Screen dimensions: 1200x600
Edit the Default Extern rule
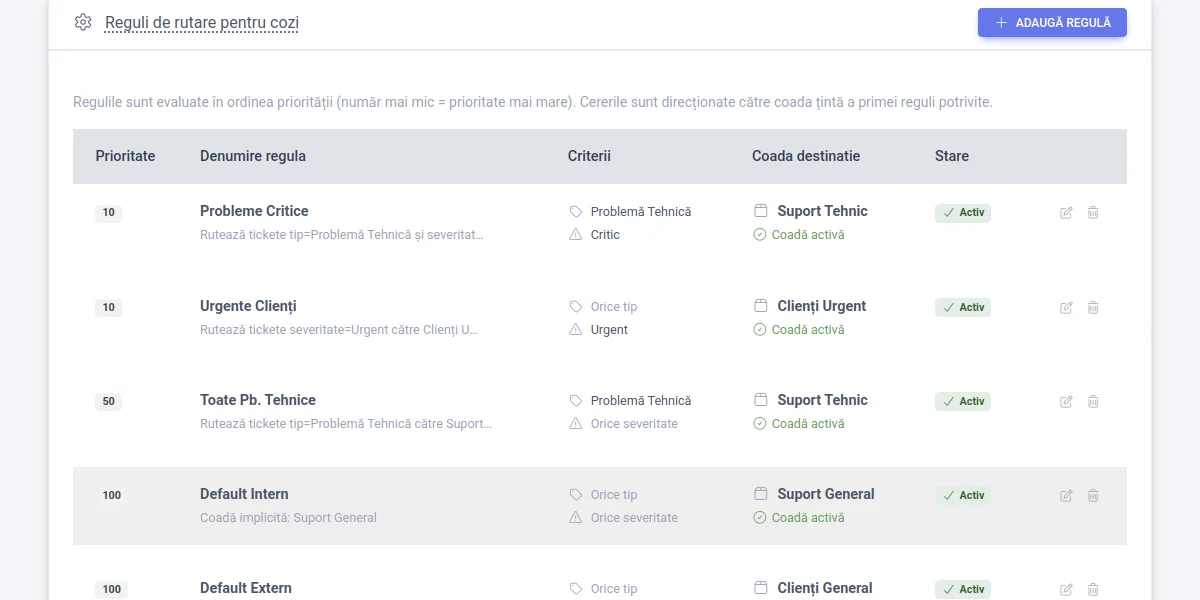(1066, 590)
